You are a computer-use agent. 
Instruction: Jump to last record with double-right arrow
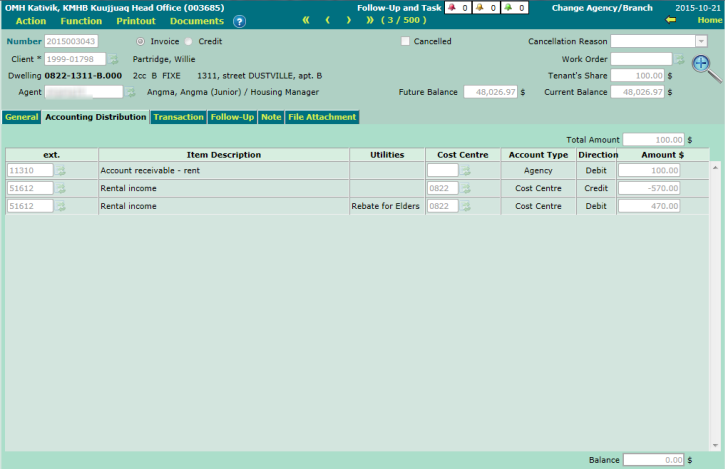[369, 21]
